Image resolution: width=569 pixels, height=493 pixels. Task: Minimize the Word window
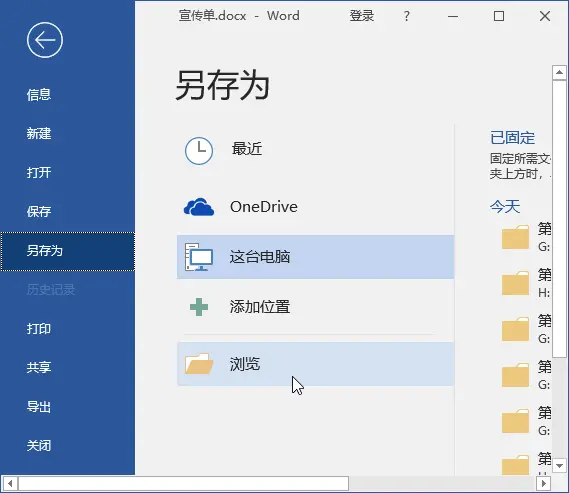(453, 16)
